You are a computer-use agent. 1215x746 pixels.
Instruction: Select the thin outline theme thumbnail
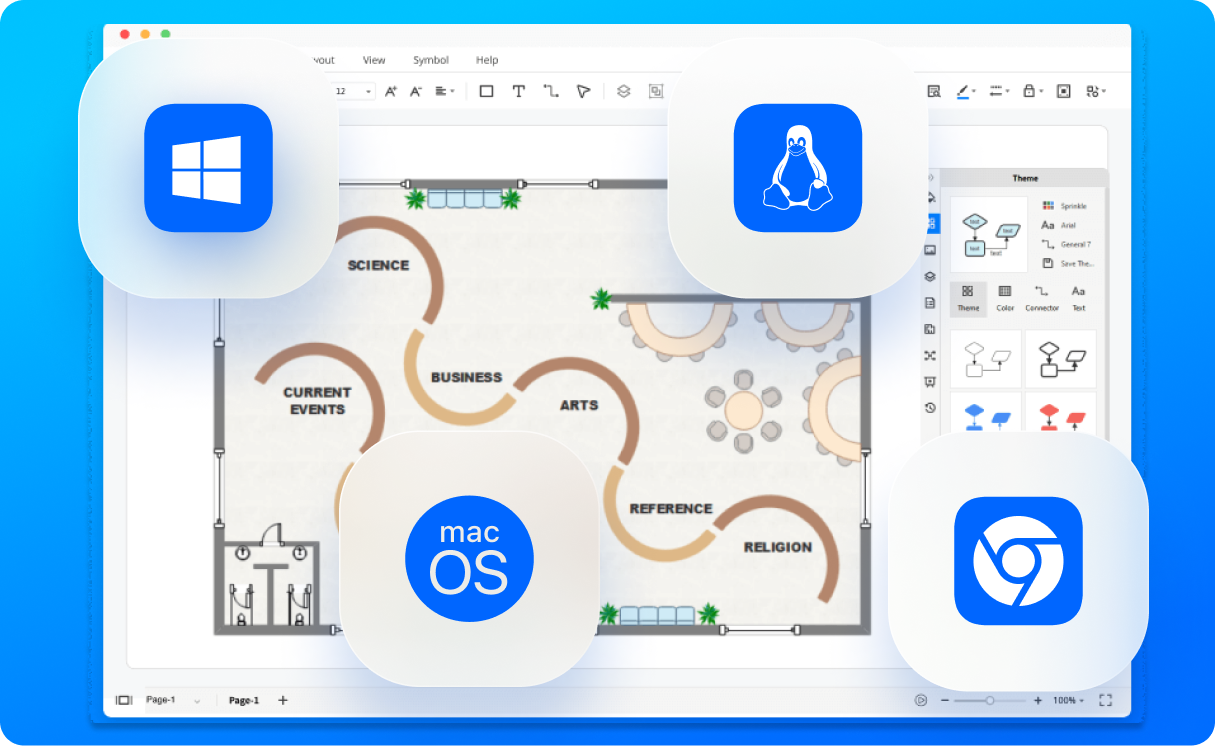click(986, 359)
